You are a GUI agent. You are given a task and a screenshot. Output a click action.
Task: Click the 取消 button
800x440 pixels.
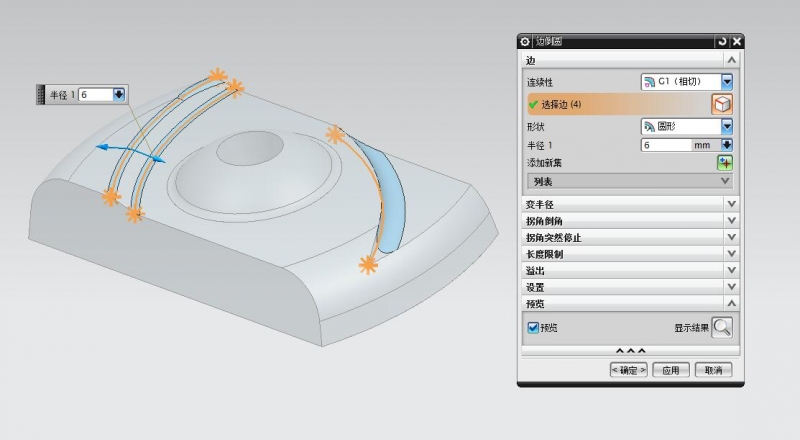point(713,370)
